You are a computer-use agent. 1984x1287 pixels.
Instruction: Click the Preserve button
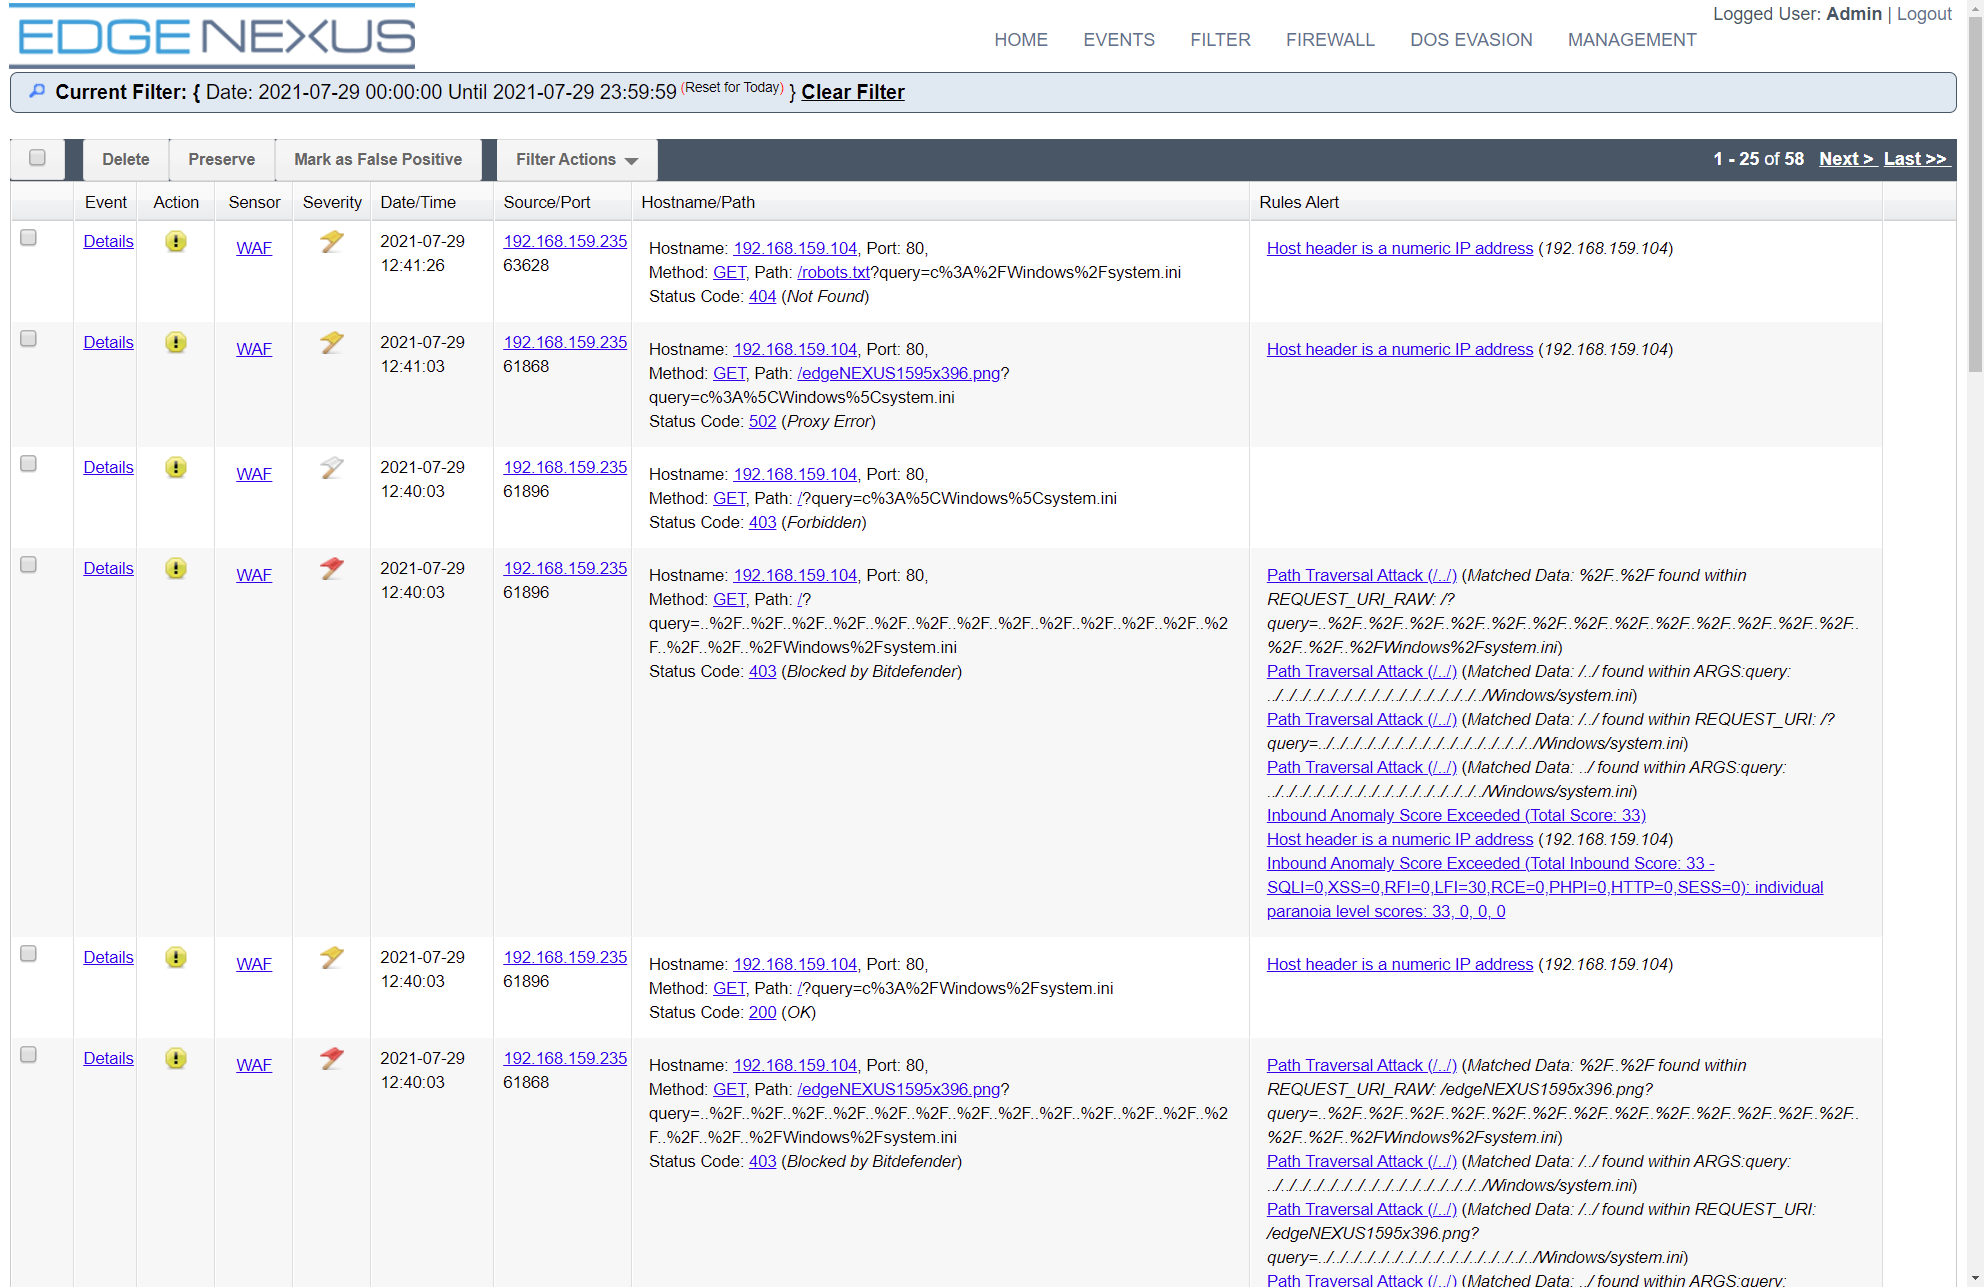[222, 160]
